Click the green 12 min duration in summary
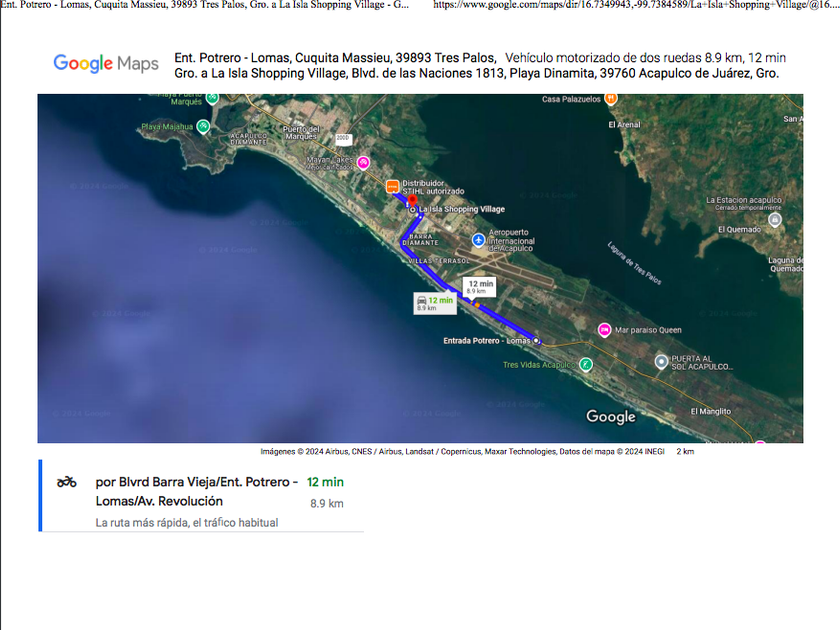840x630 pixels. tap(325, 482)
